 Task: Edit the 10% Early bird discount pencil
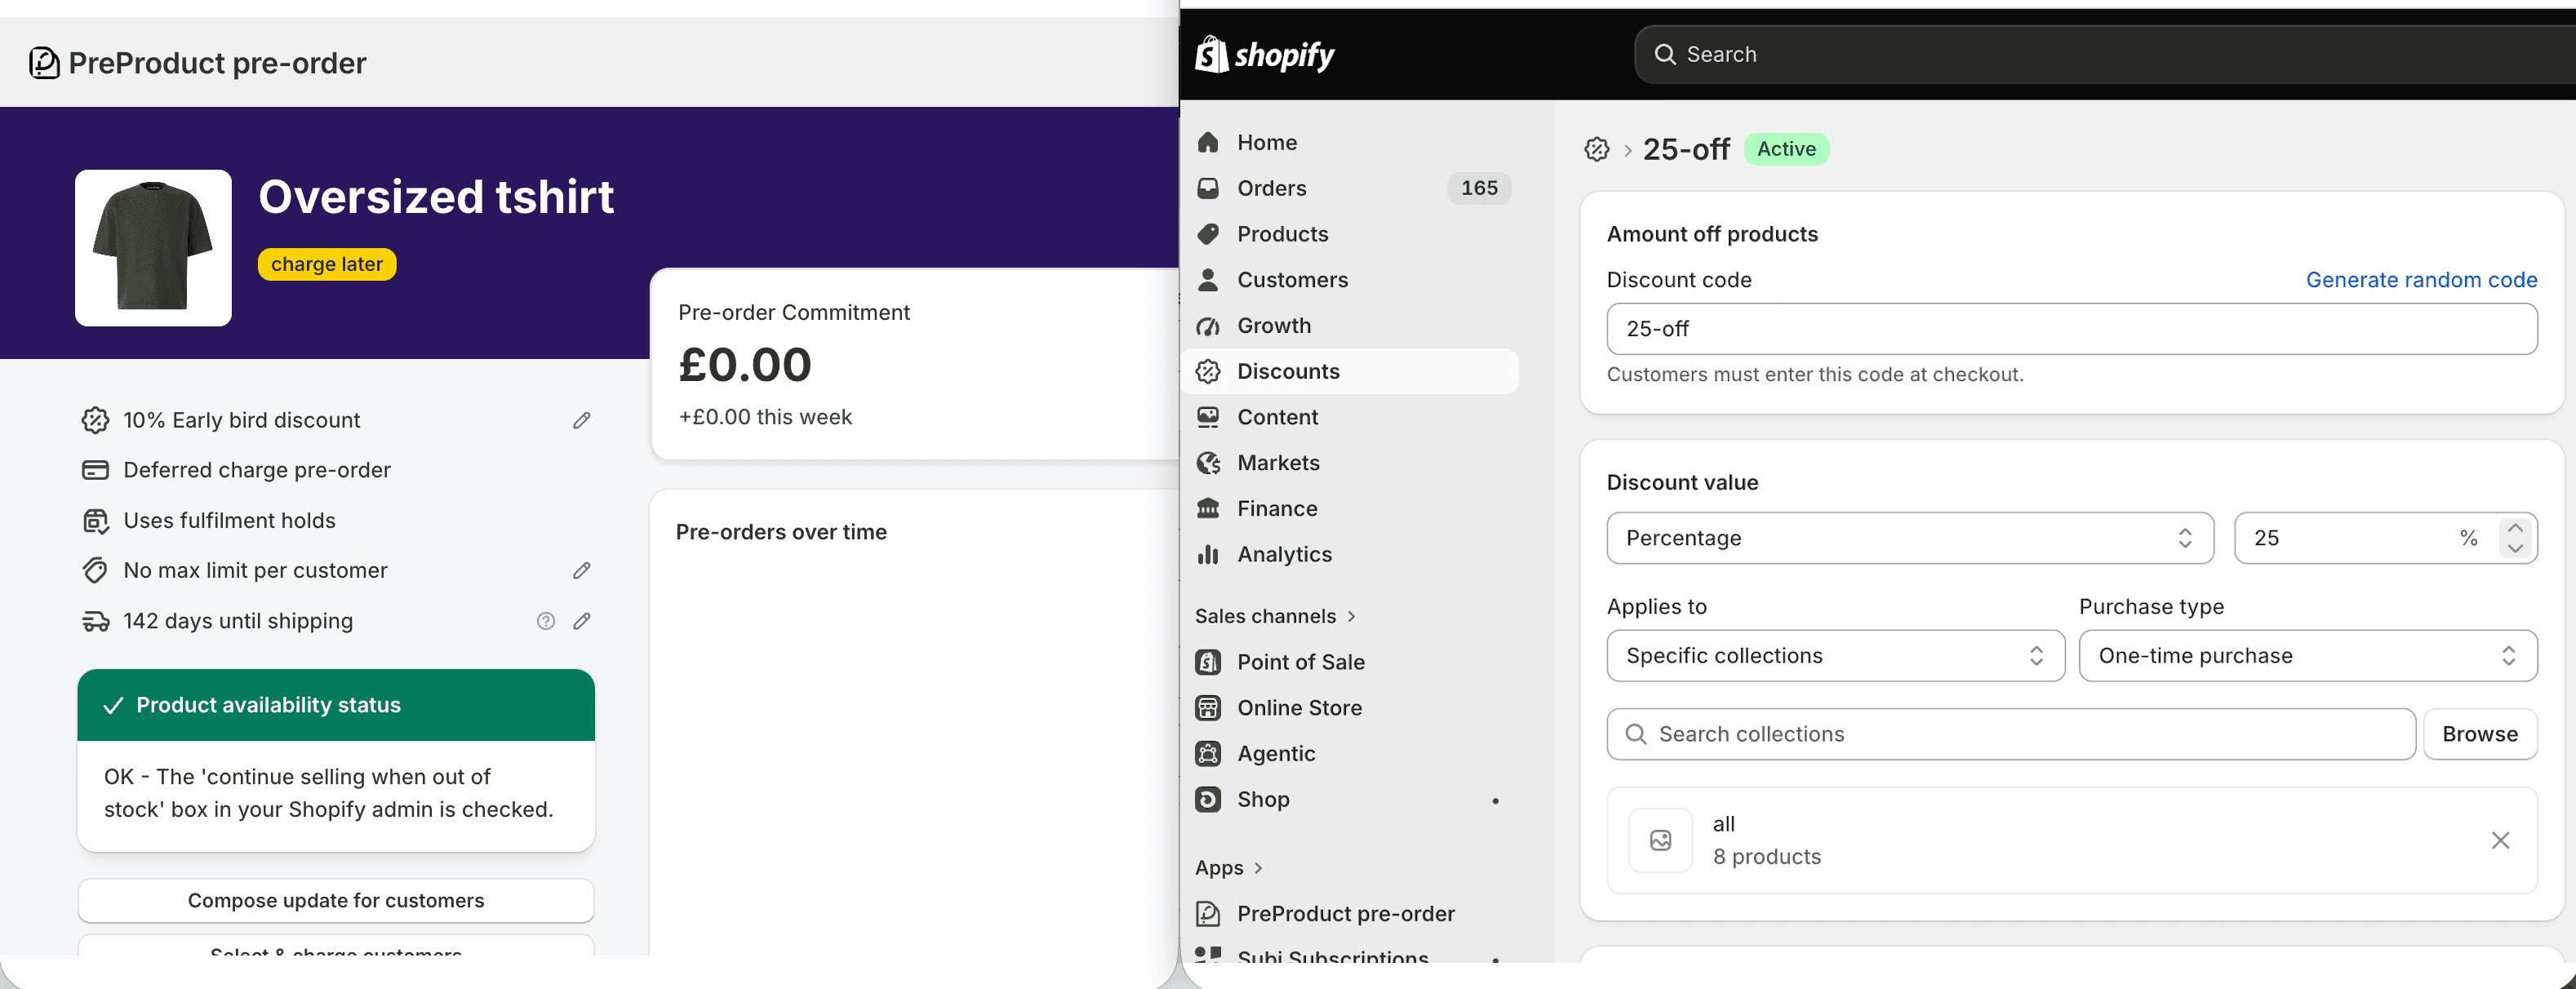click(582, 420)
